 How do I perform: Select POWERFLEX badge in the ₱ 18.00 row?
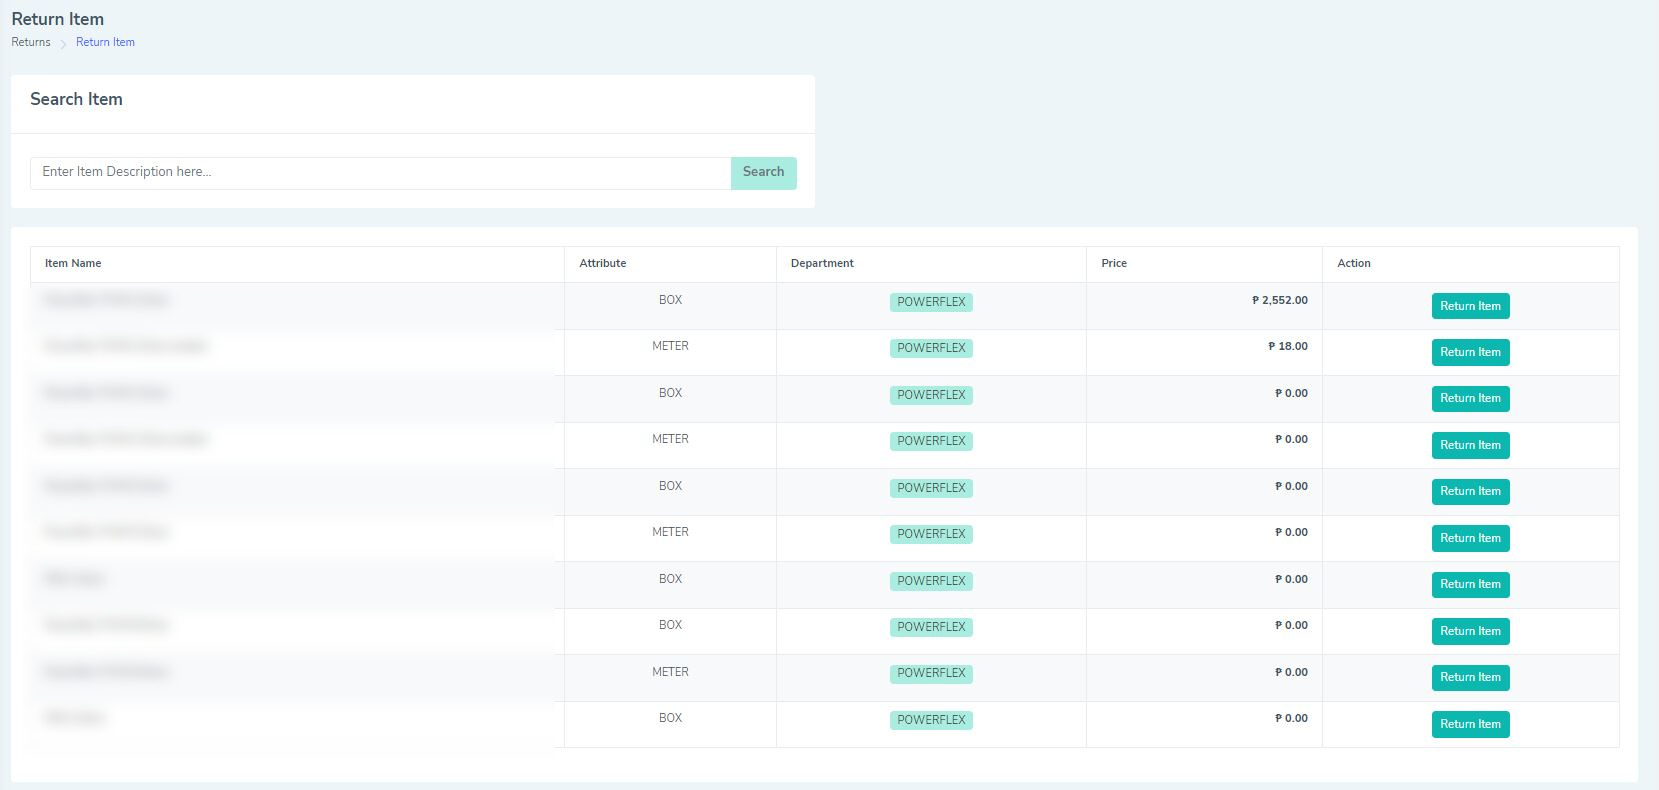click(931, 348)
